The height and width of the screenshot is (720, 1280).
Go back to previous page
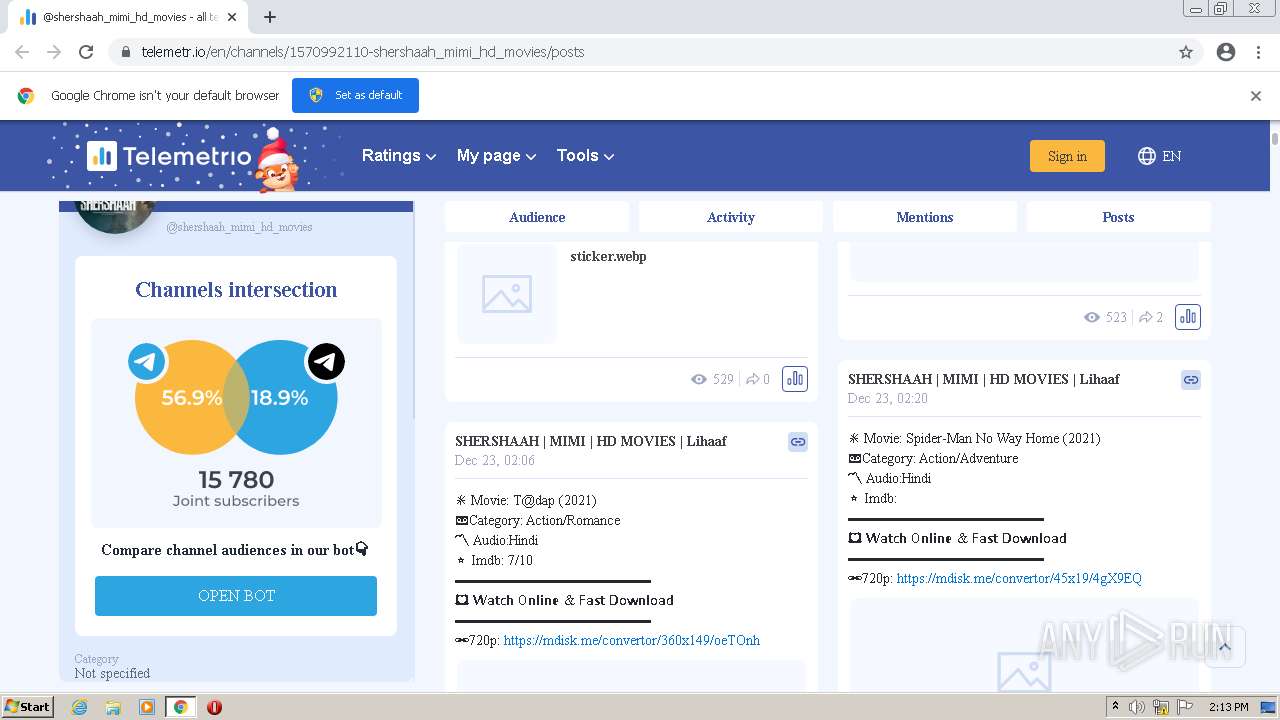click(x=22, y=52)
